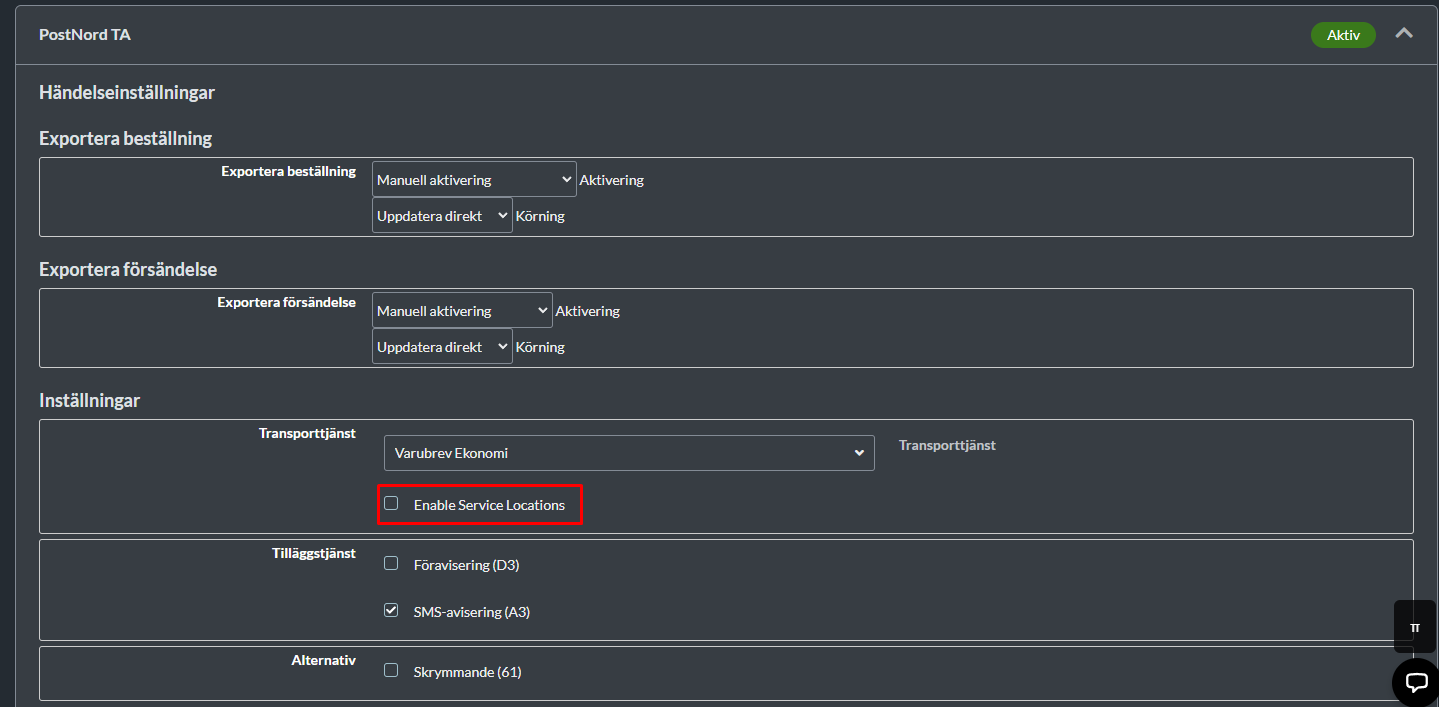Open Exportera försändelse Körning dropdown
The height and width of the screenshot is (707, 1439).
point(442,347)
